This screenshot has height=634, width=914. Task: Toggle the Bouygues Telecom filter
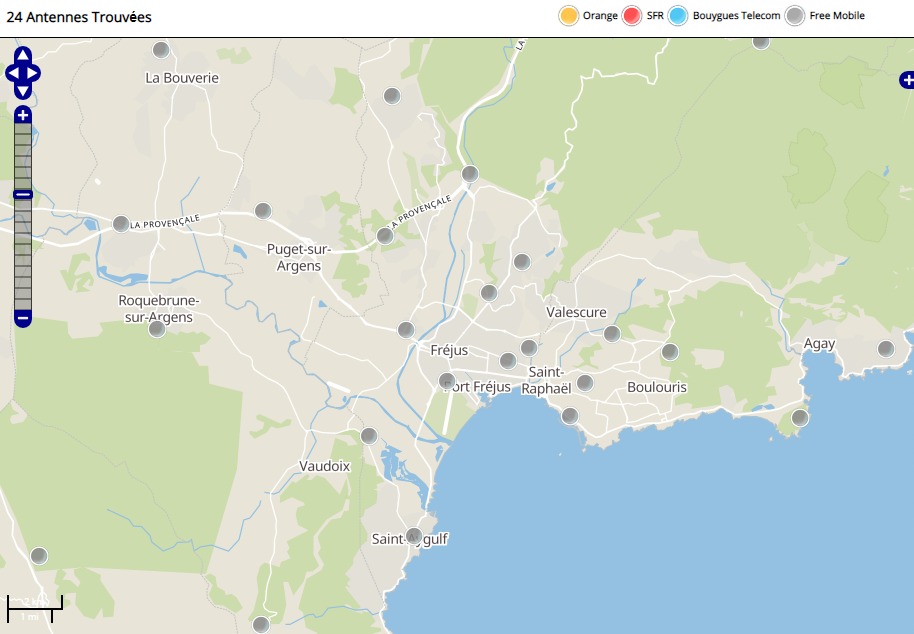pos(678,16)
